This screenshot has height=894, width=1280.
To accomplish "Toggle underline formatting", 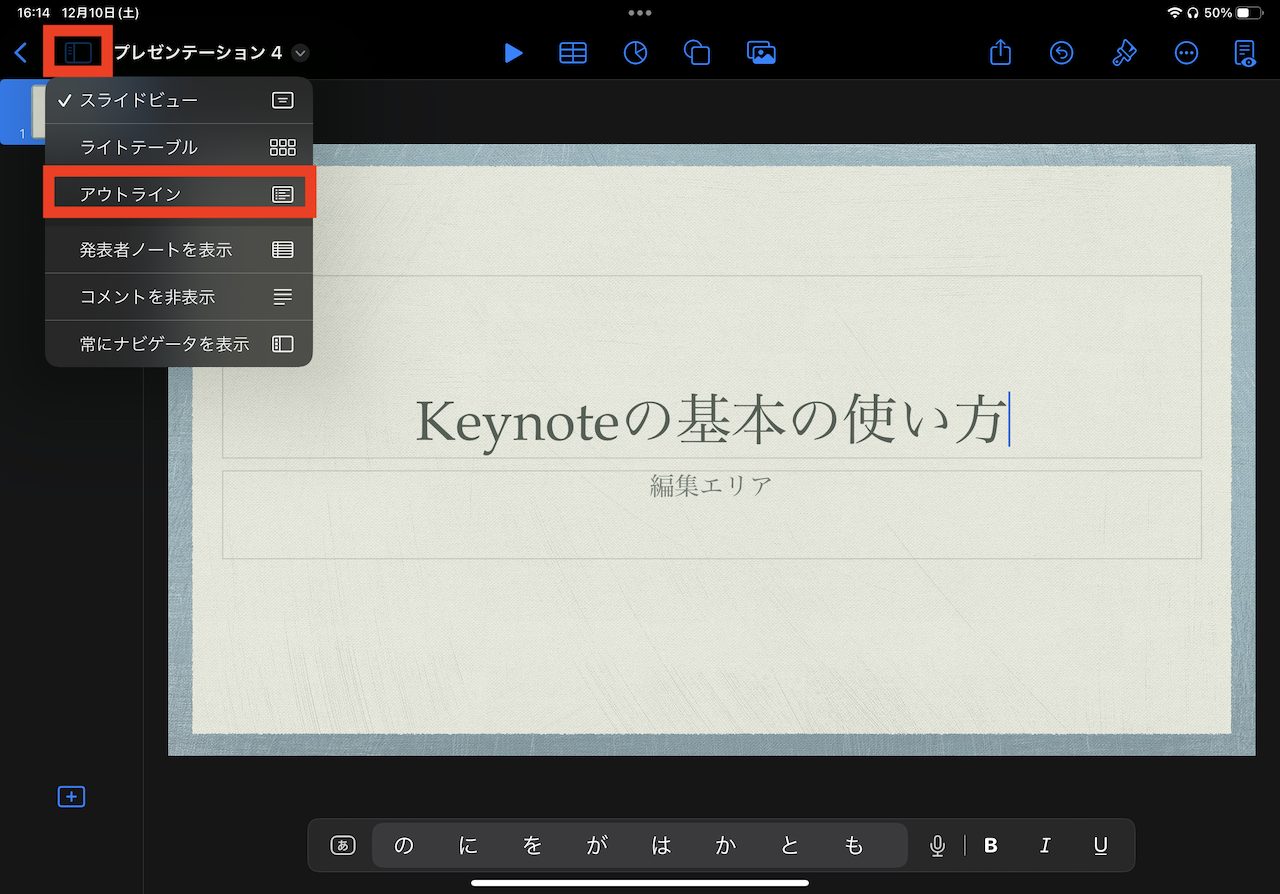I will click(x=1100, y=846).
